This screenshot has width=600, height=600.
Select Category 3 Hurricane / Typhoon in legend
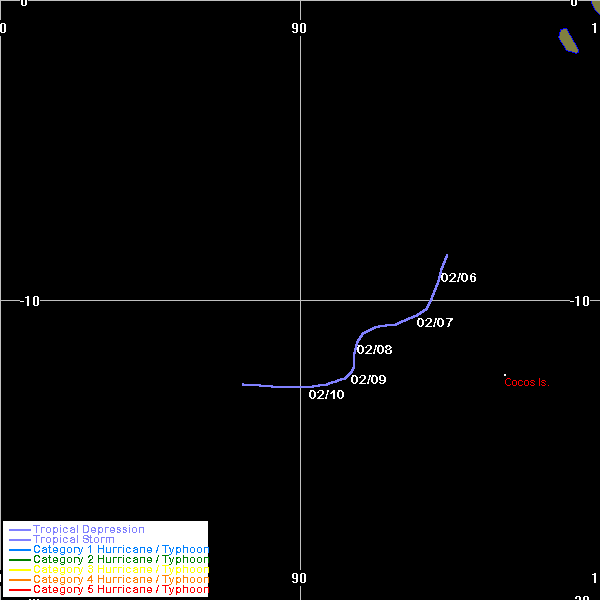(120, 570)
